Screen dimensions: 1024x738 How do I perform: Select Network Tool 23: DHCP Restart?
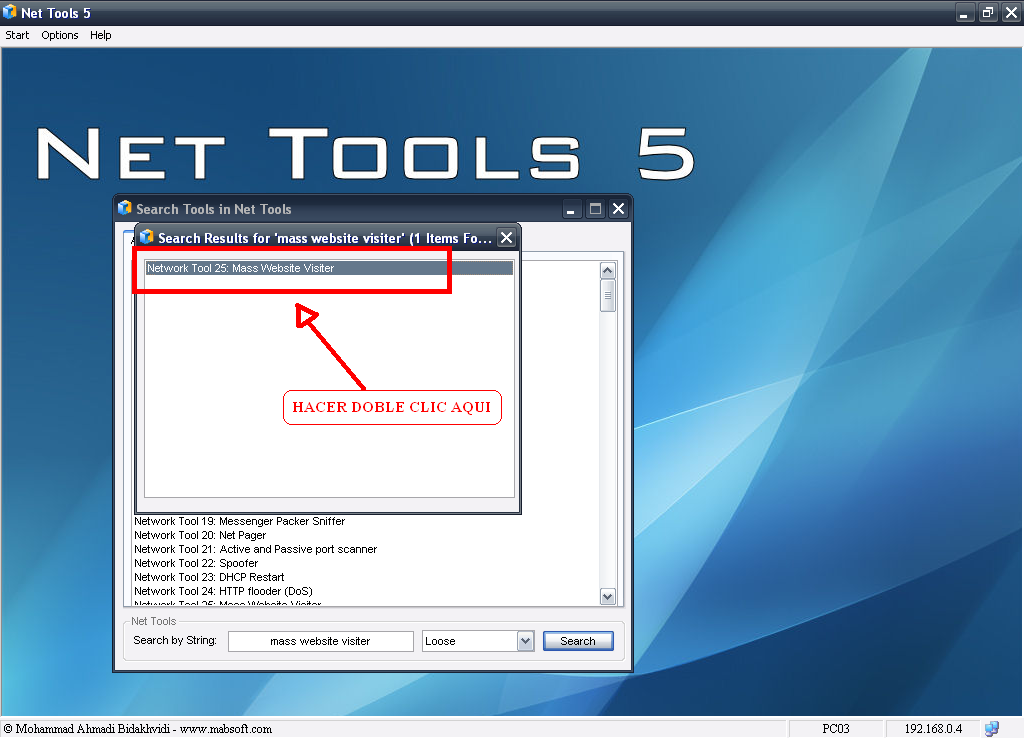209,577
